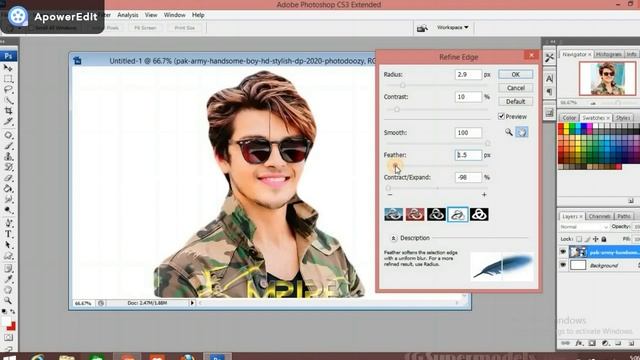Switch to the Styles tab
The image size is (640, 360).
point(623,118)
